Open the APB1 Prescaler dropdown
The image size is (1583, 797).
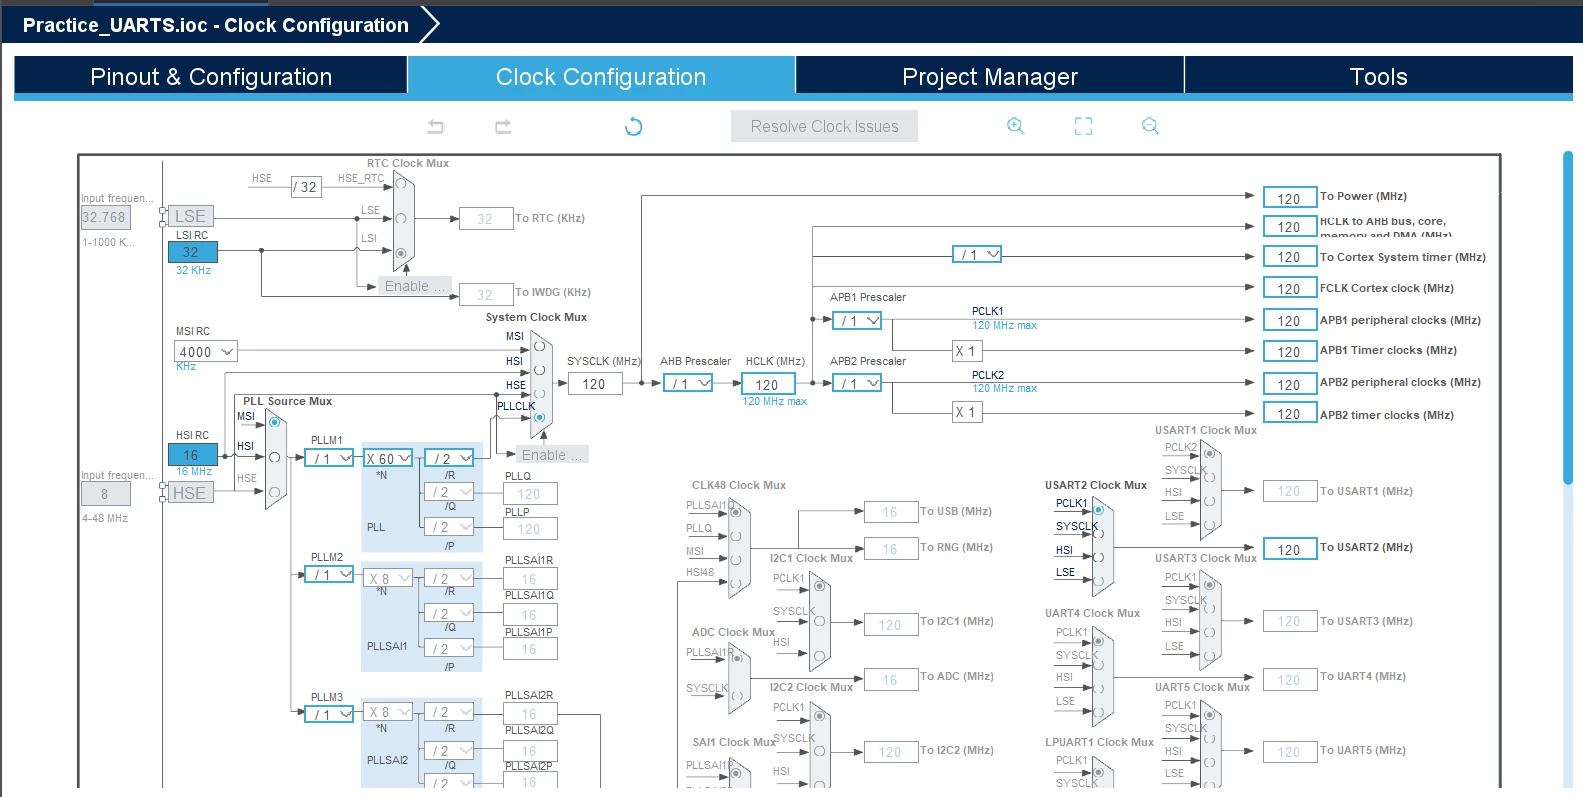(x=857, y=320)
